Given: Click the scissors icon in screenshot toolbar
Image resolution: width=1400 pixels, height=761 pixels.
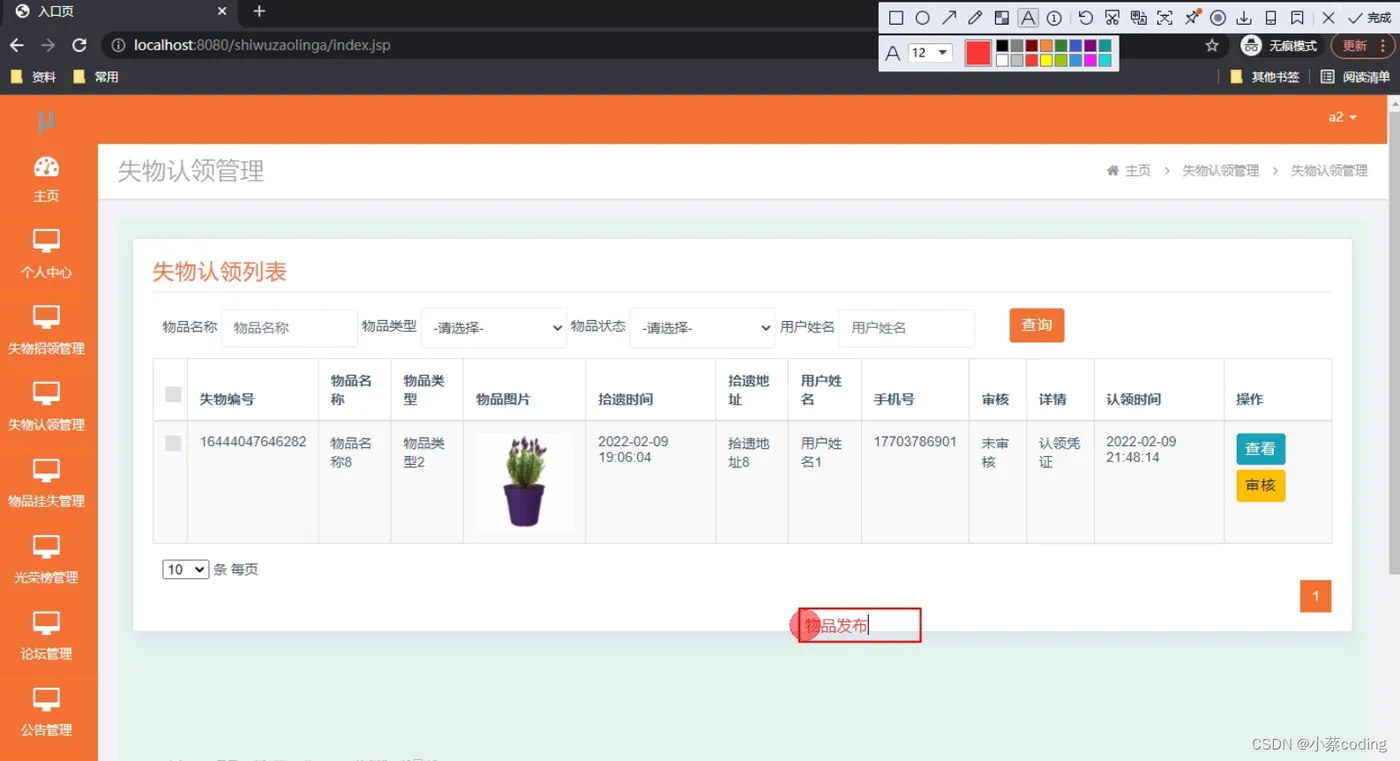Looking at the screenshot, I should pyautogui.click(x=1112, y=18).
